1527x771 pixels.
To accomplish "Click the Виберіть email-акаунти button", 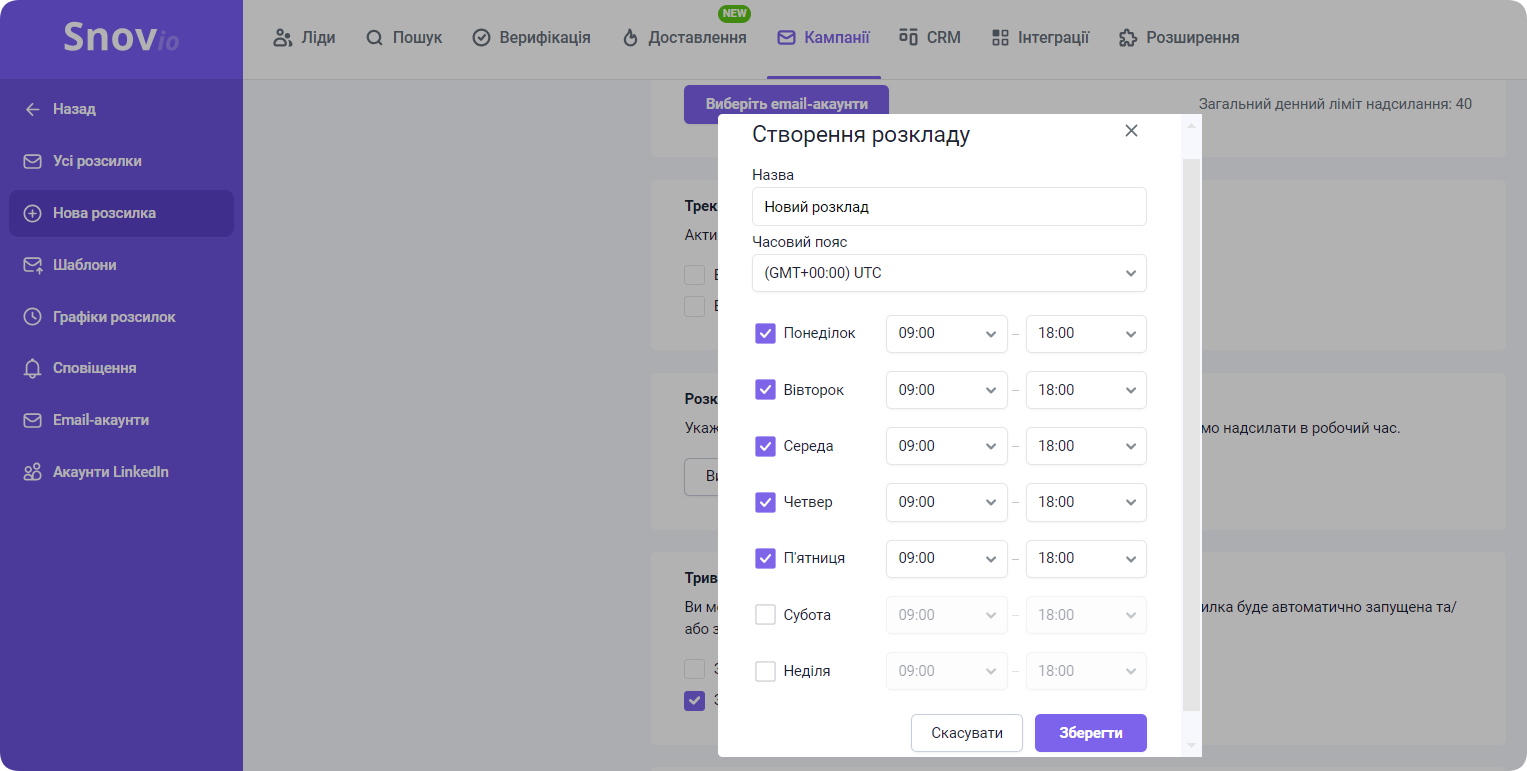I will 786,104.
